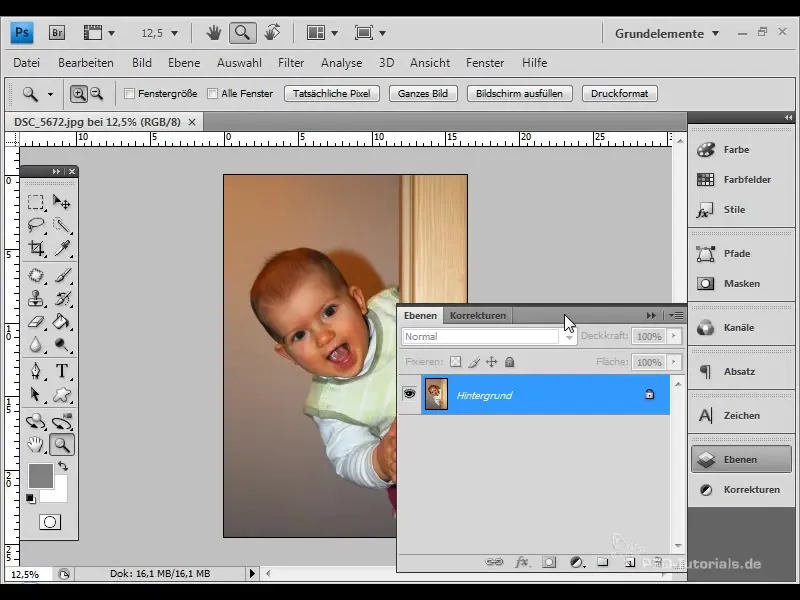The image size is (800, 600).
Task: Toggle lock transparent pixels in Fixieren
Action: coord(455,362)
